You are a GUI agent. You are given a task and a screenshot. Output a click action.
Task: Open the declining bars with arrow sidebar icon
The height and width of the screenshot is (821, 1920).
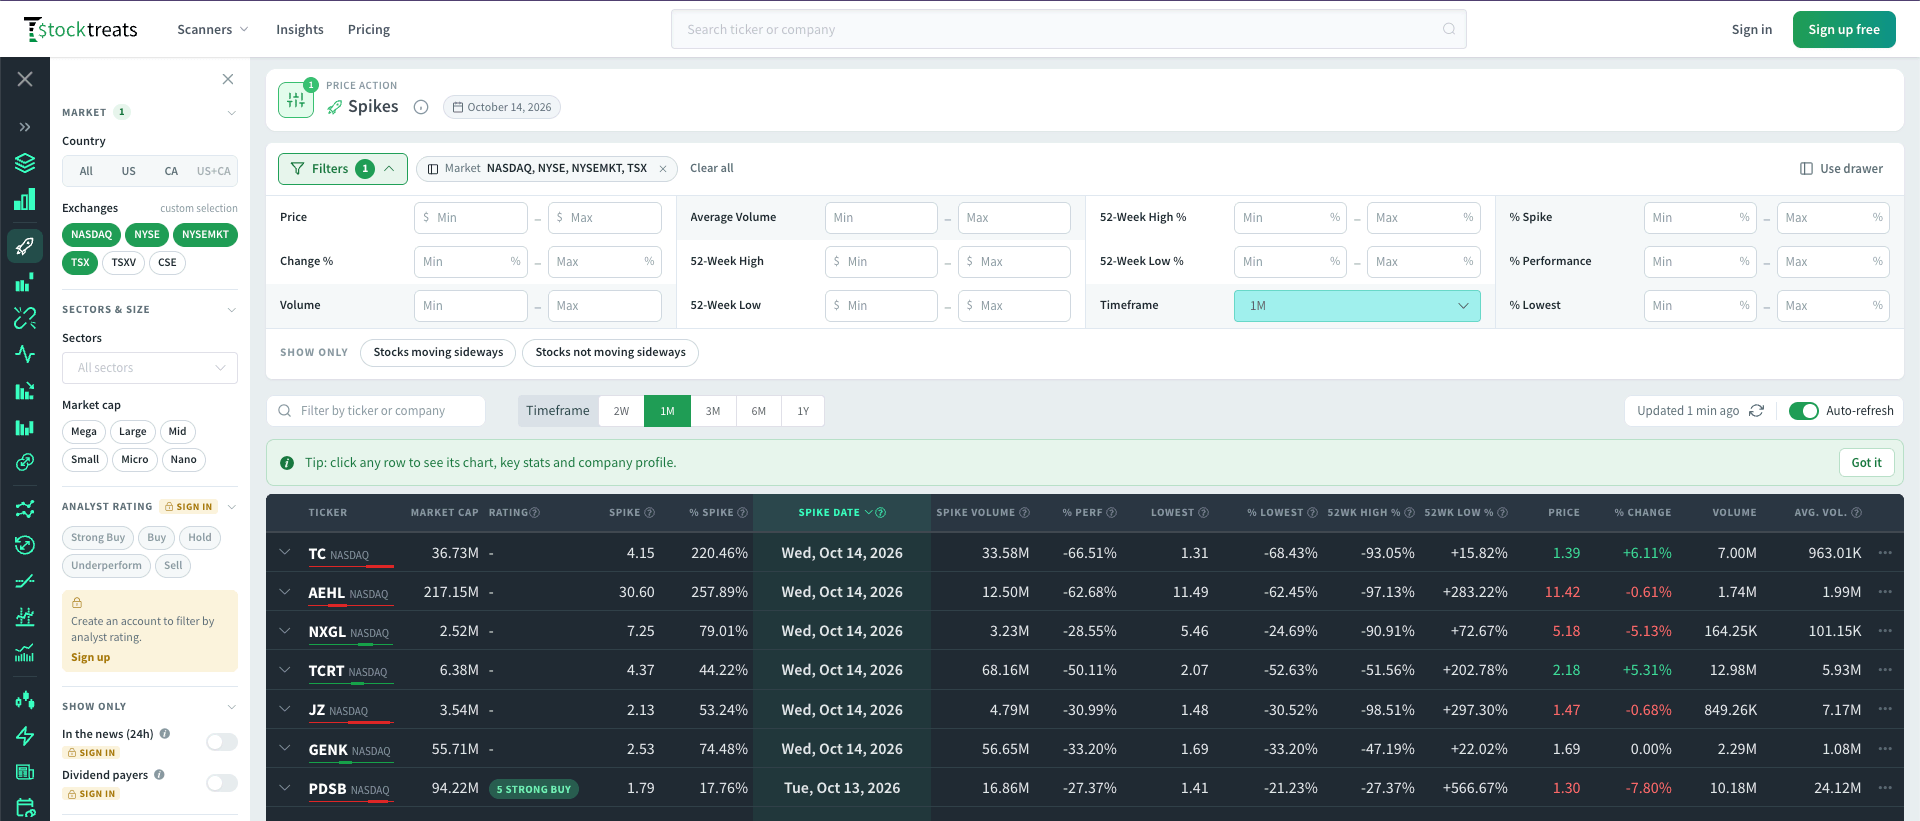point(25,390)
